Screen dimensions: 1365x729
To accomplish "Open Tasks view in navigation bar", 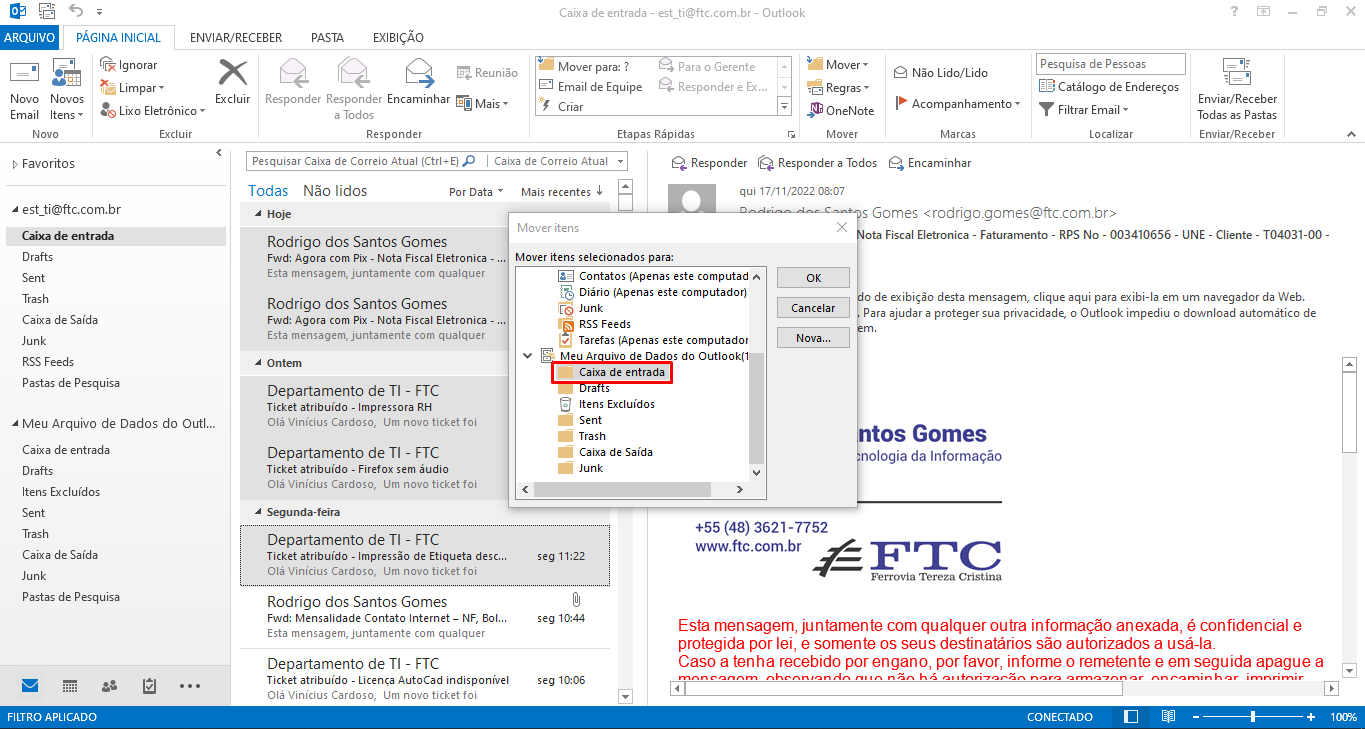I will tap(149, 686).
